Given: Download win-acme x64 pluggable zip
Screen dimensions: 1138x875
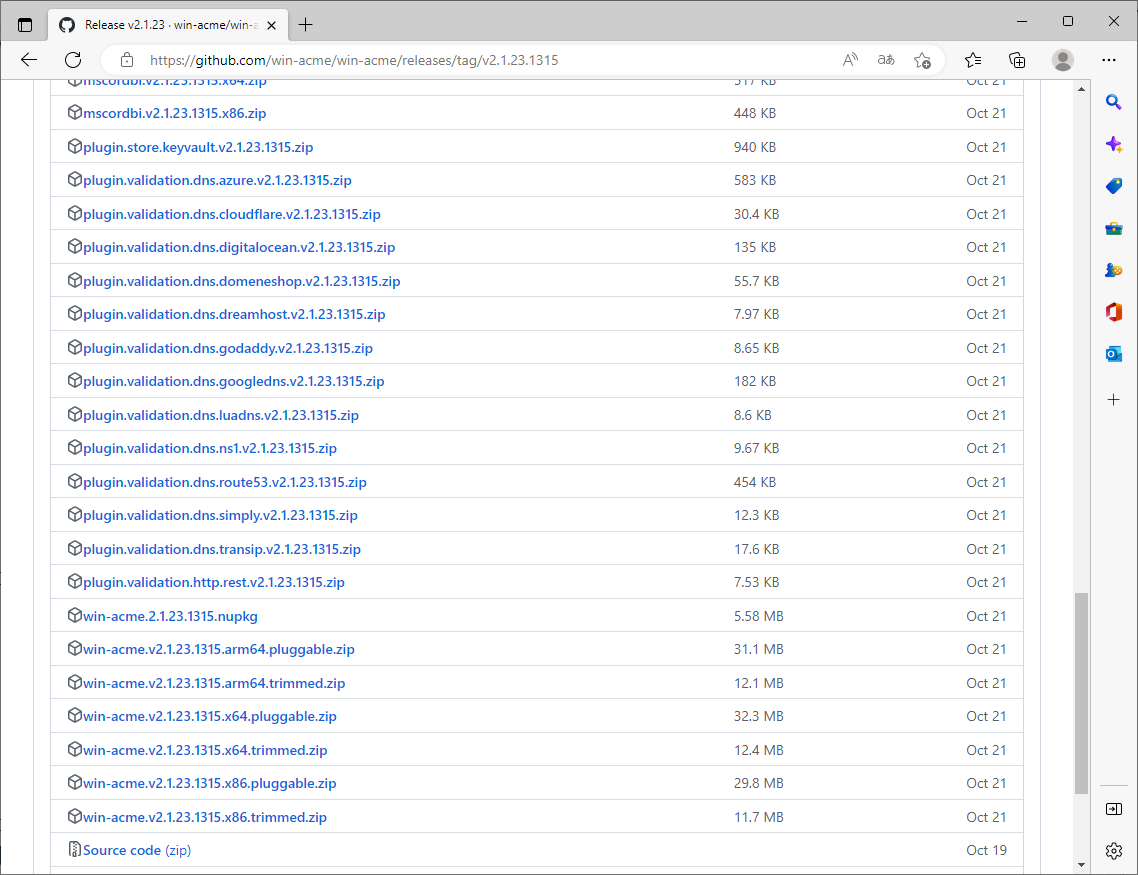Looking at the screenshot, I should pyautogui.click(x=210, y=716).
